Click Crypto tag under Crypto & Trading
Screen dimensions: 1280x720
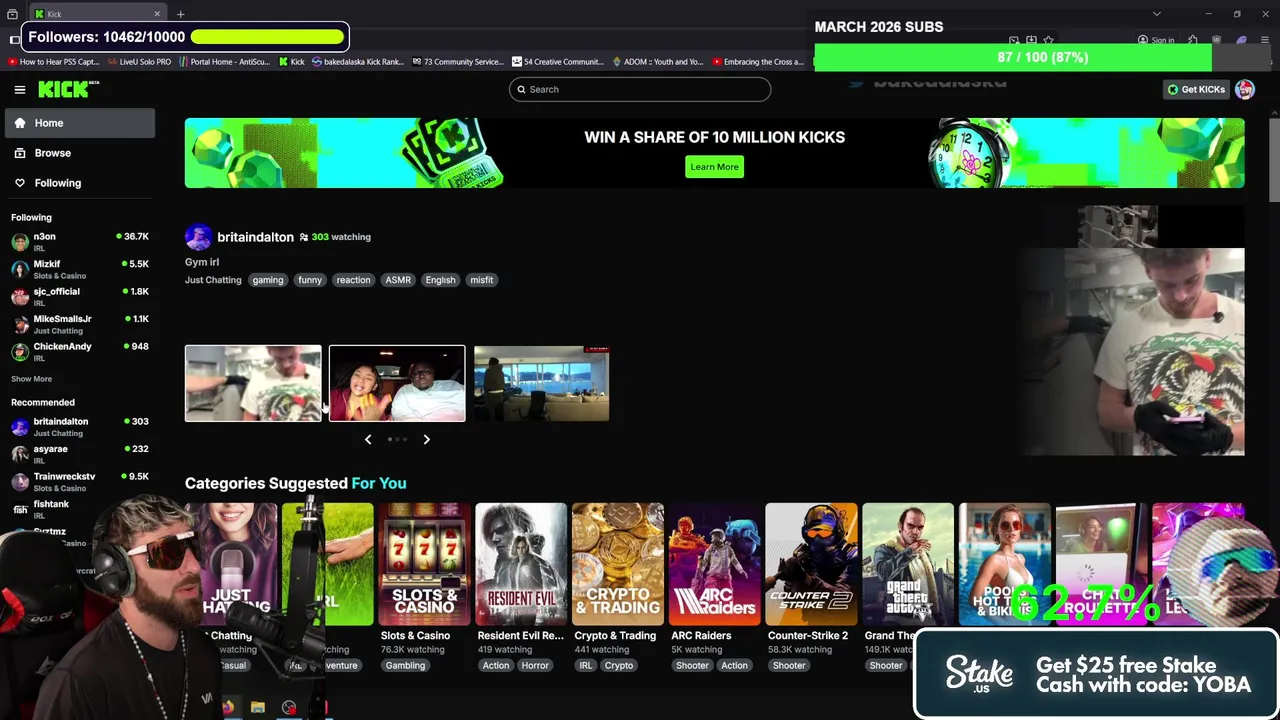coord(618,666)
